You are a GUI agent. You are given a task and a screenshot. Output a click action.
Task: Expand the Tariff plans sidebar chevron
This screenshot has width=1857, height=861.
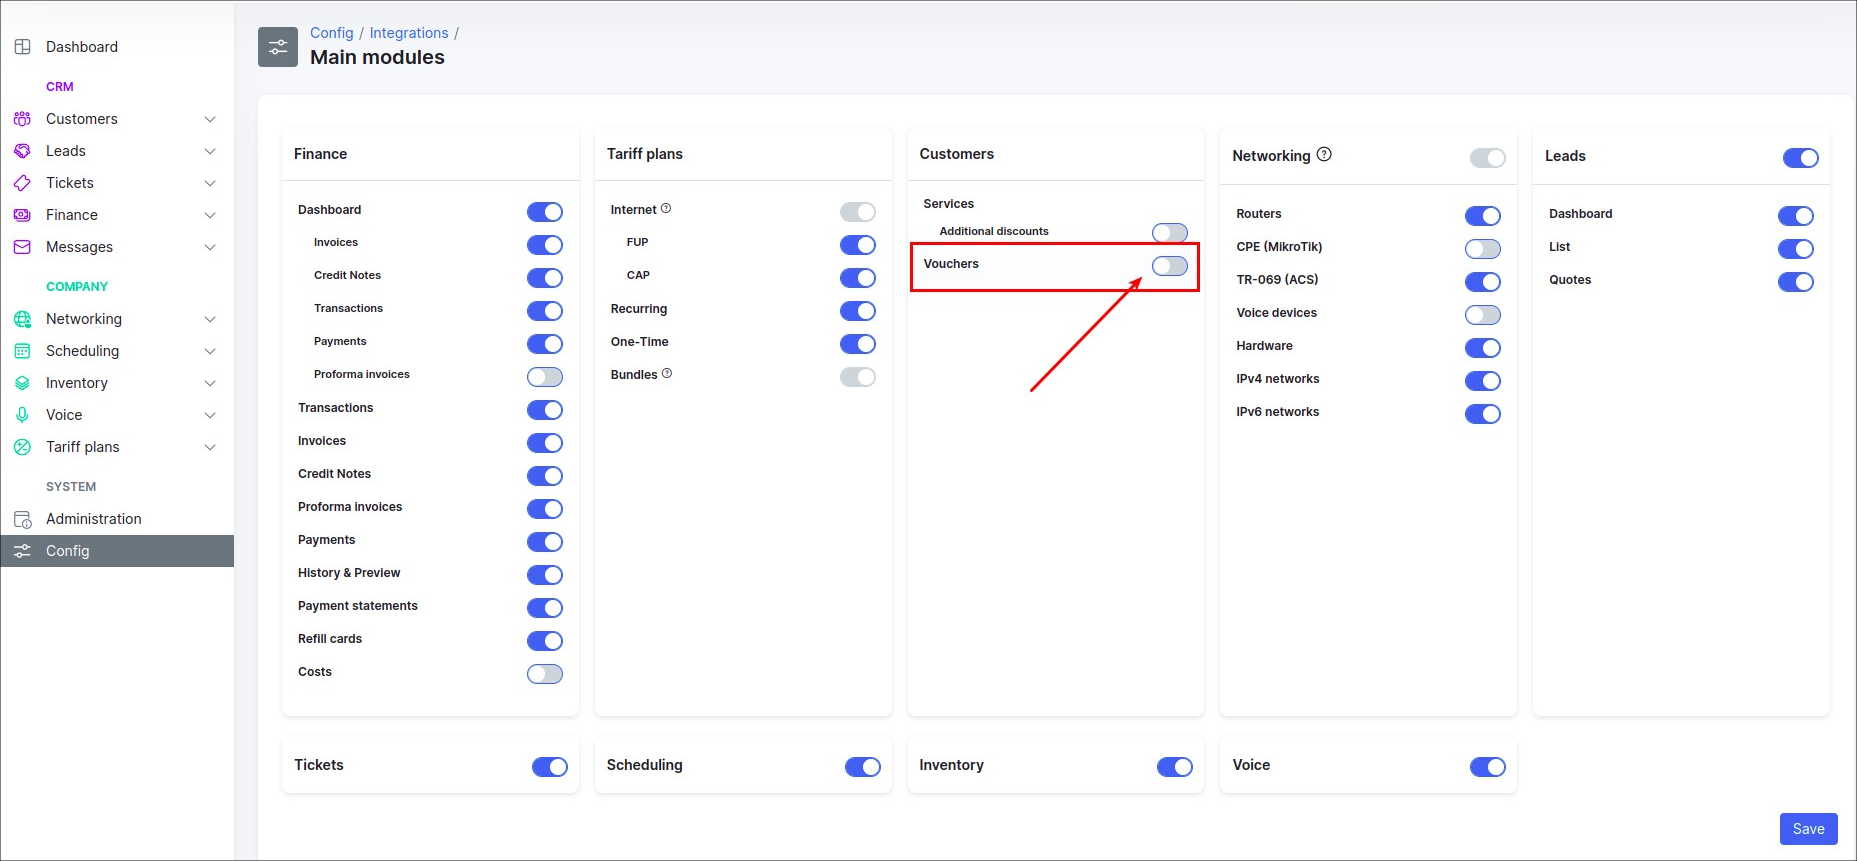point(210,447)
